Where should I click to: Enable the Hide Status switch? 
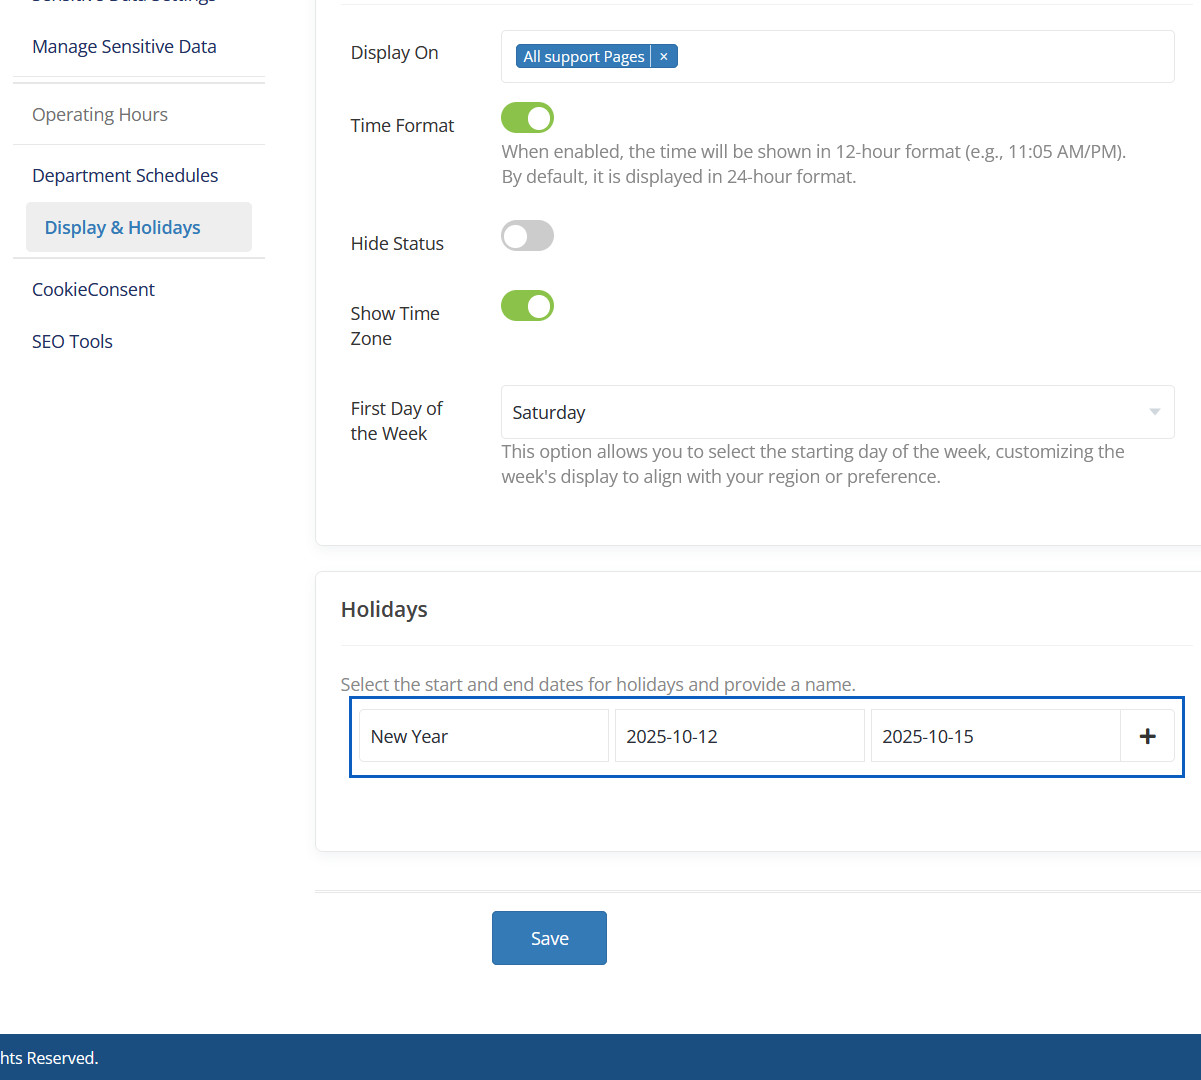point(527,236)
